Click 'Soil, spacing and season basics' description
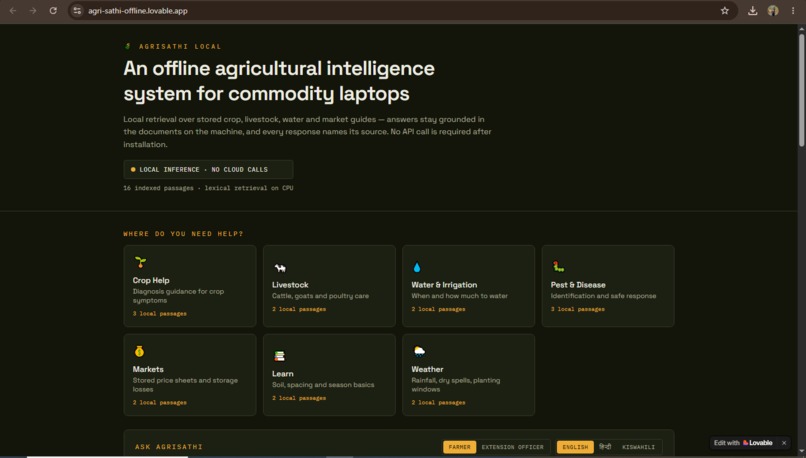 (x=323, y=385)
